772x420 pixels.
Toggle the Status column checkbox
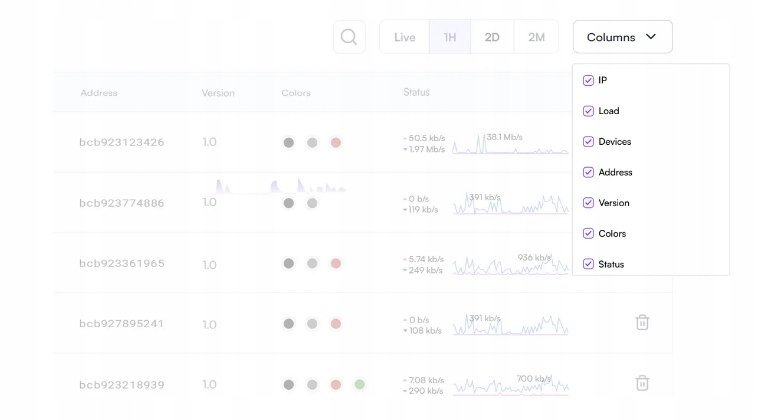pos(588,264)
